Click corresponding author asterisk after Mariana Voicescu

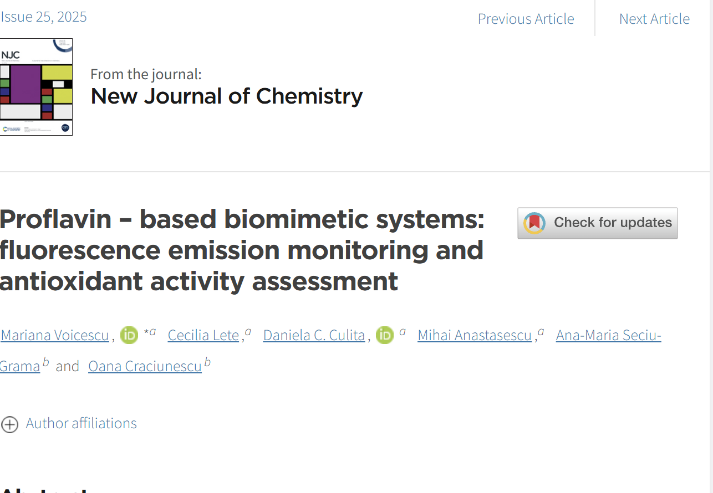[146, 331]
